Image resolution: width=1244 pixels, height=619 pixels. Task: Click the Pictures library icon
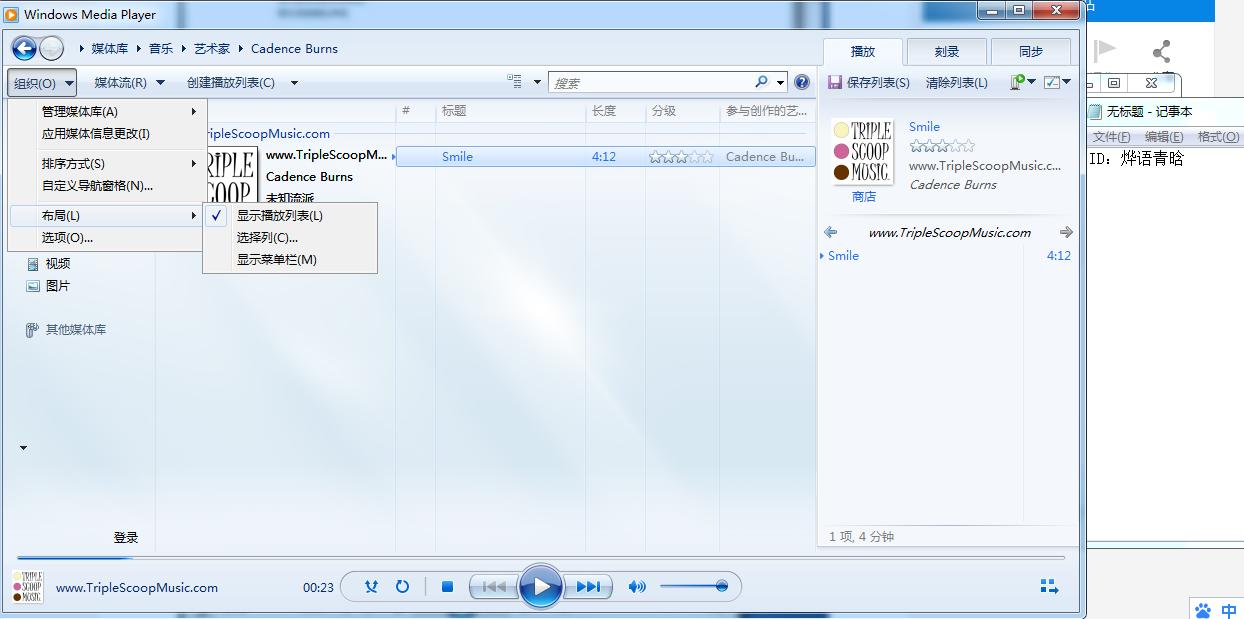tap(33, 286)
